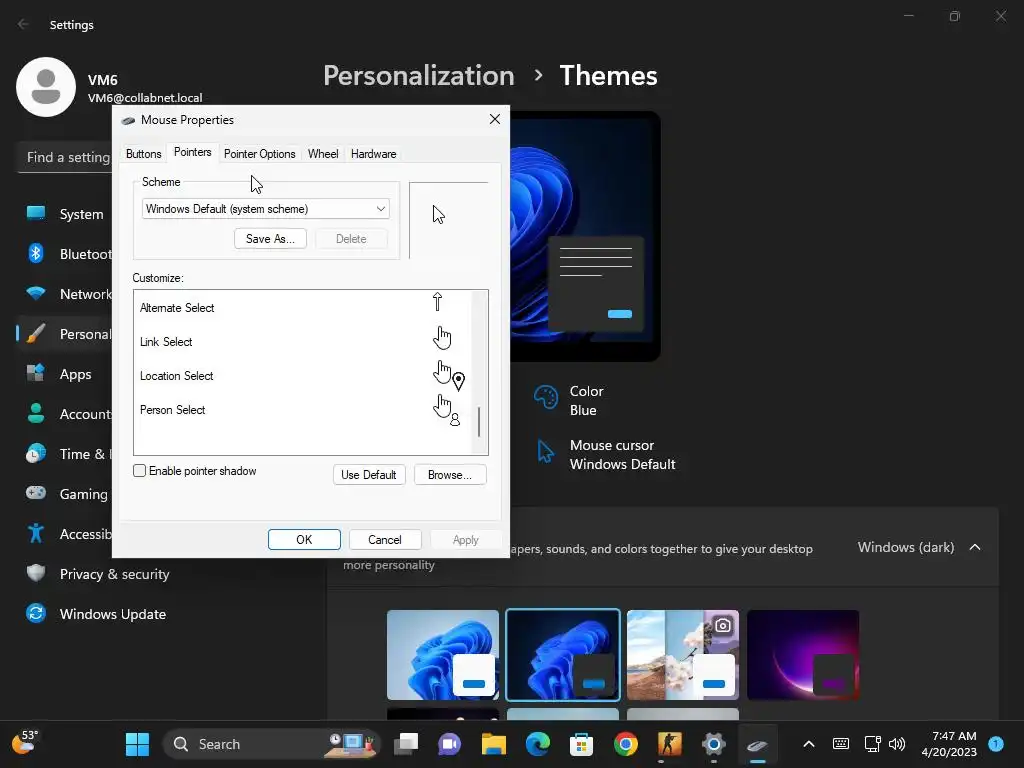Open File Explorer from taskbar
Viewport: 1024px width, 768px height.
(494, 744)
